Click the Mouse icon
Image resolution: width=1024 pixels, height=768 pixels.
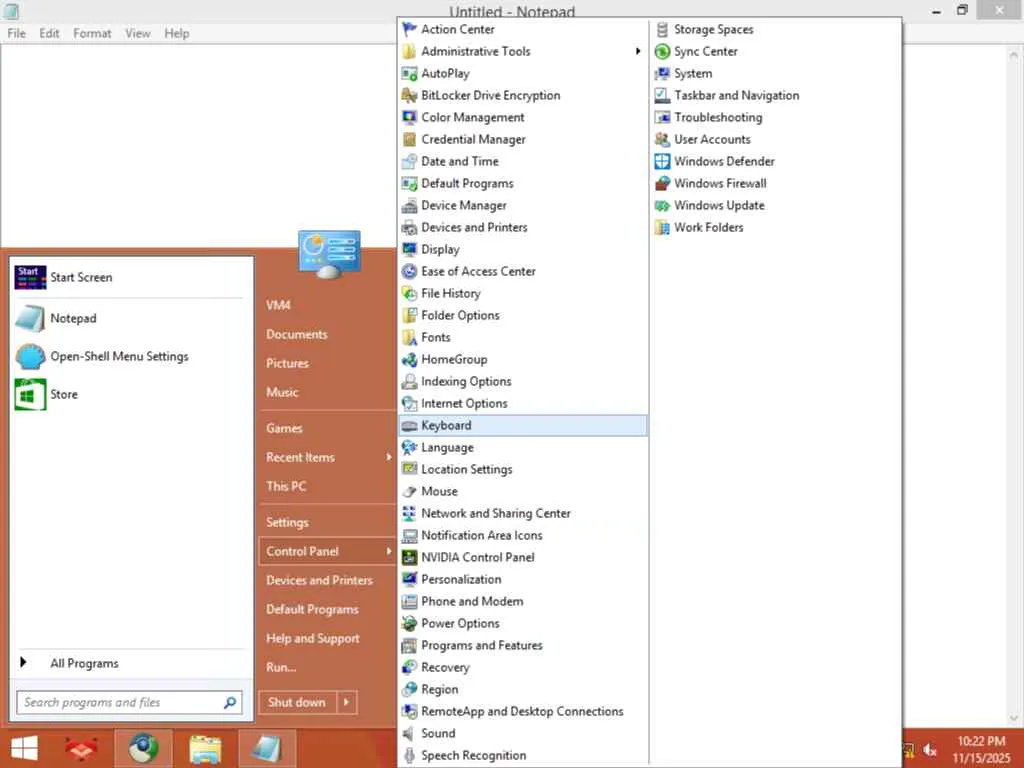(x=409, y=492)
